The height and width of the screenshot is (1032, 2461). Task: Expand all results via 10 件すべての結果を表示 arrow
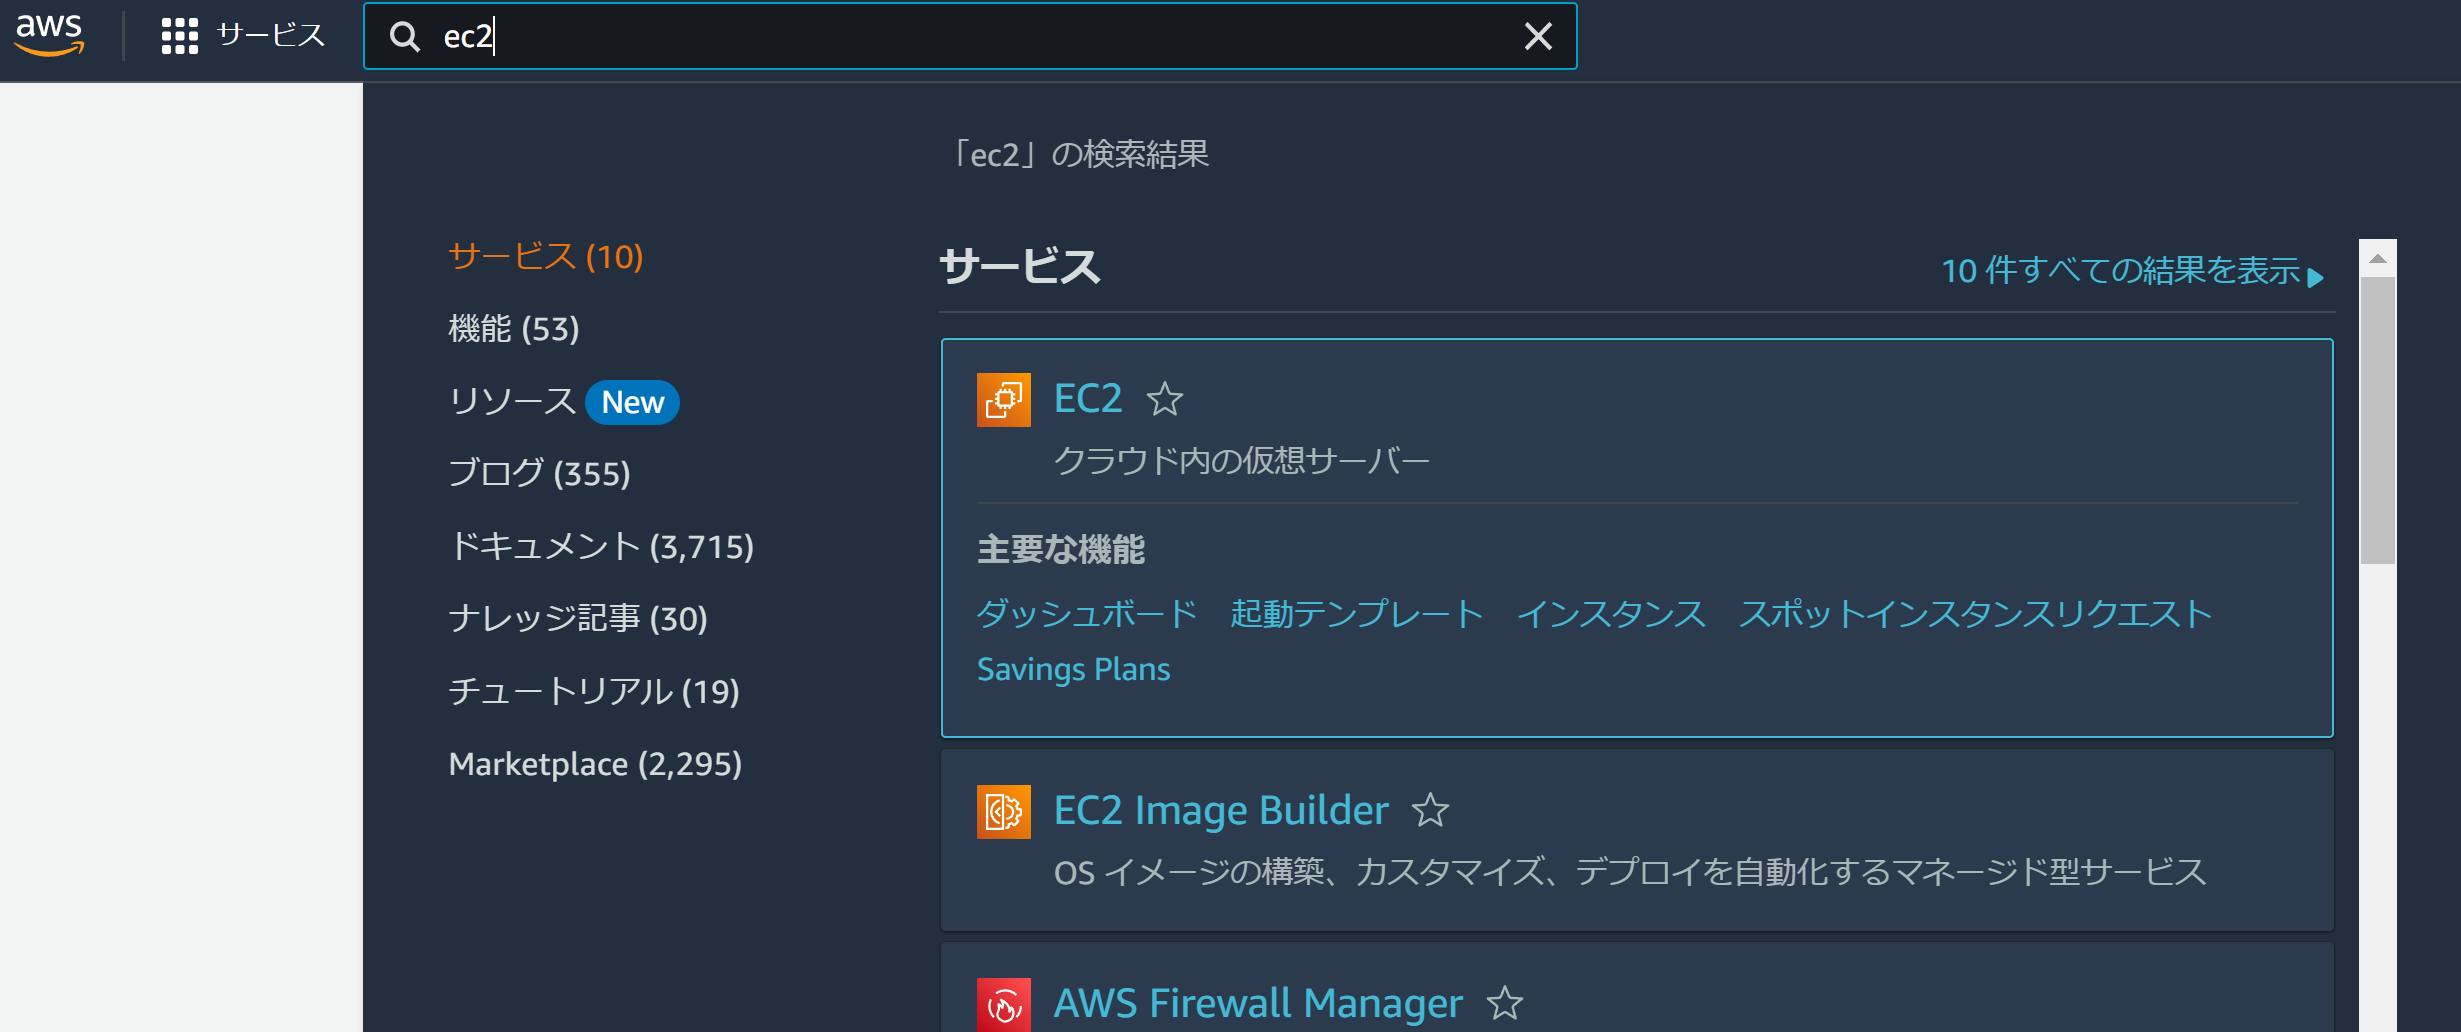2131,271
